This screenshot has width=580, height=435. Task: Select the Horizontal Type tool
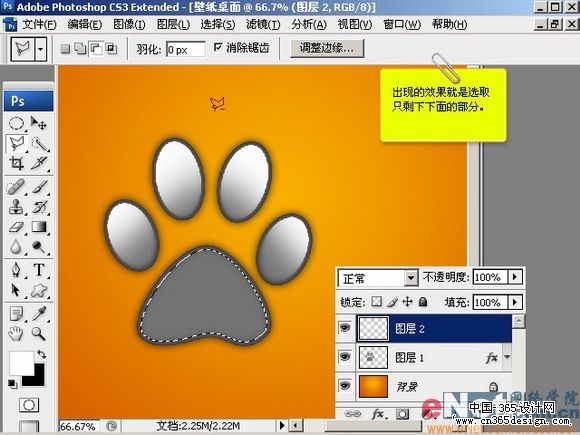click(39, 270)
